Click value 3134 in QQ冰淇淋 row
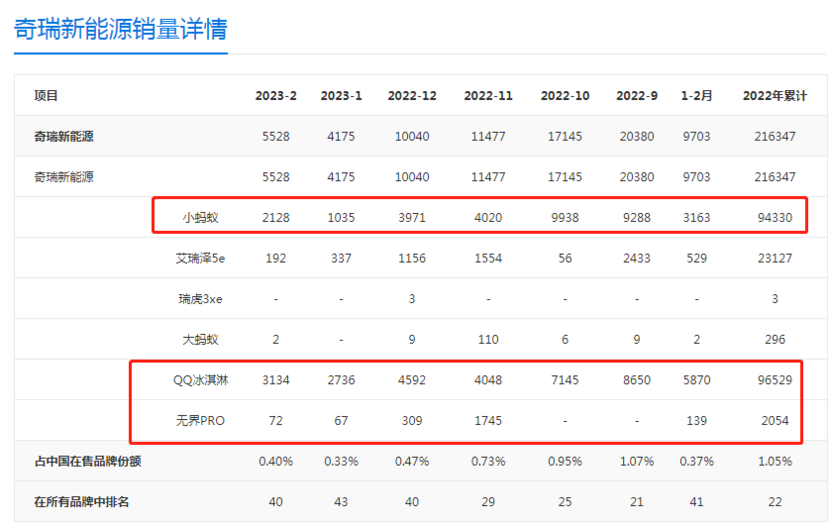The width and height of the screenshot is (830, 525). (276, 380)
